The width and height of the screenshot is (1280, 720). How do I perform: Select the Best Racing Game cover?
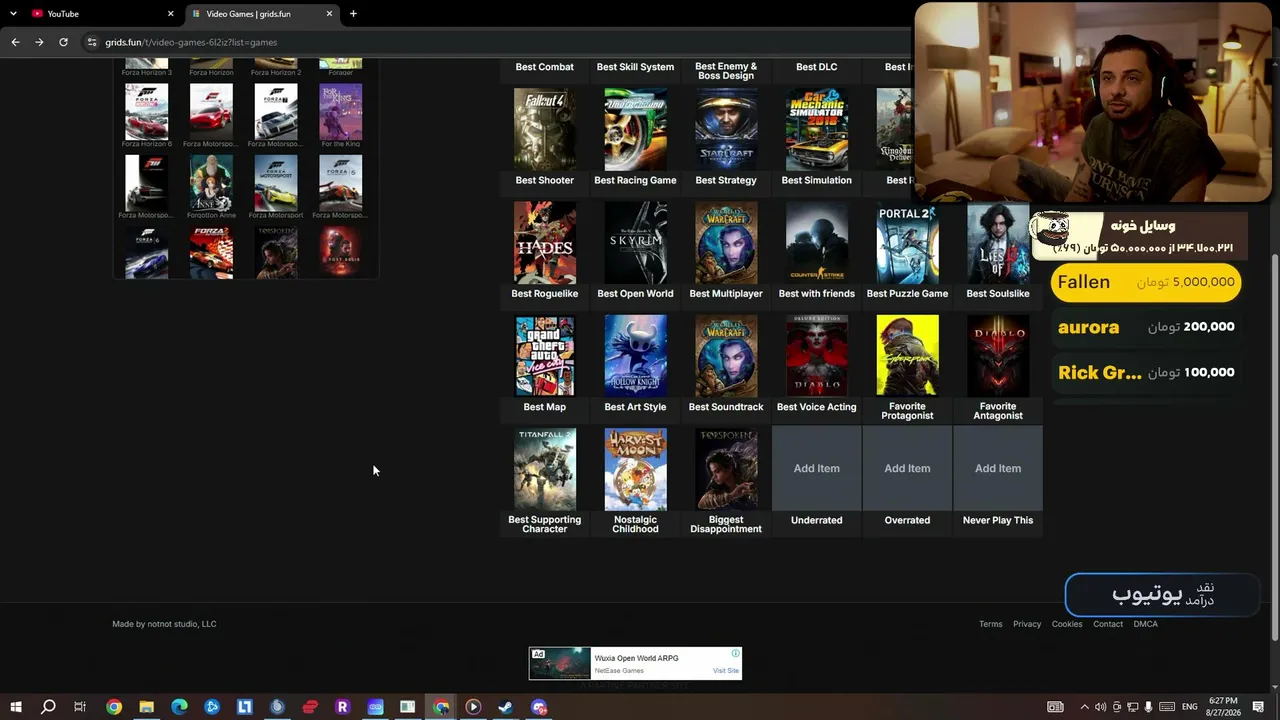pyautogui.click(x=635, y=130)
